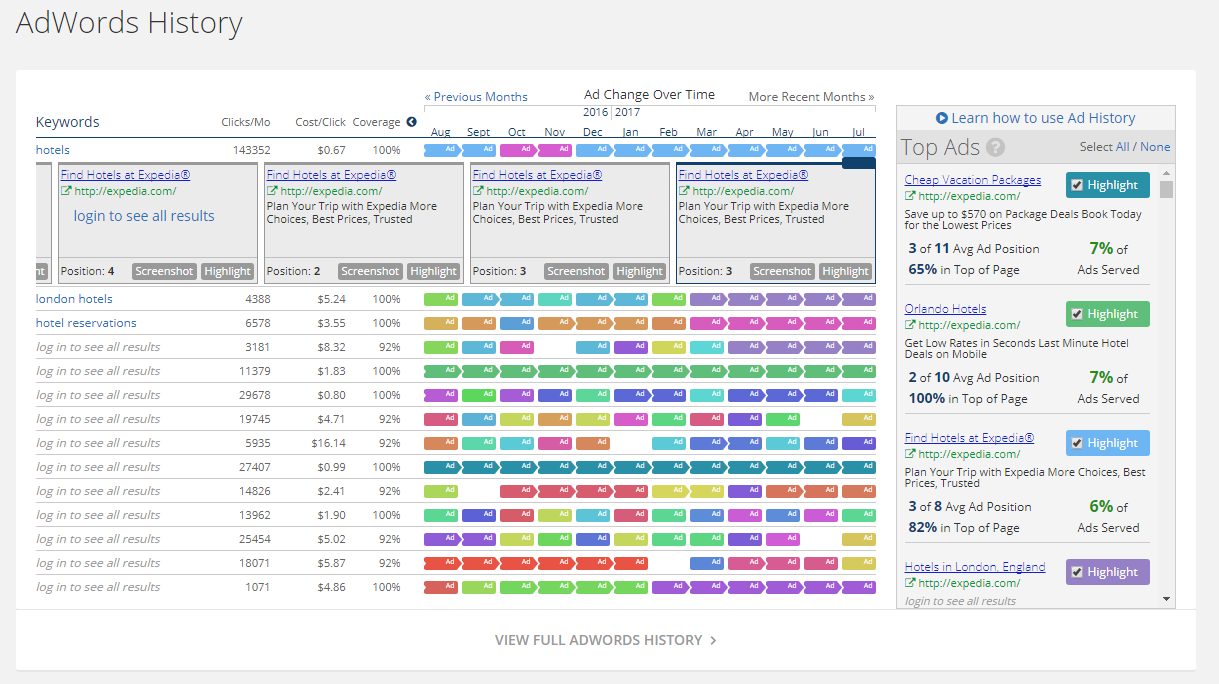Click the Aug ad marker in the 18071 clicks row
1219x684 pixels.
pyautogui.click(x=443, y=563)
